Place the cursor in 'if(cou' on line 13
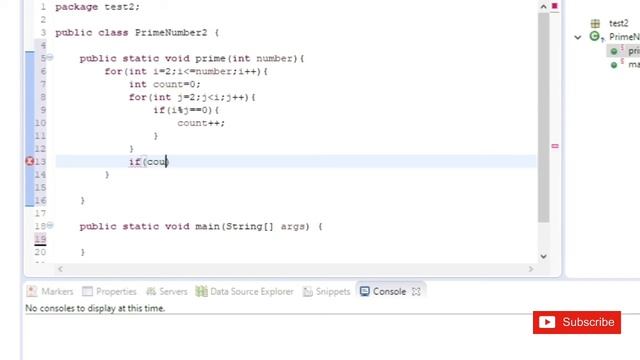The height and width of the screenshot is (360, 640). point(148,162)
